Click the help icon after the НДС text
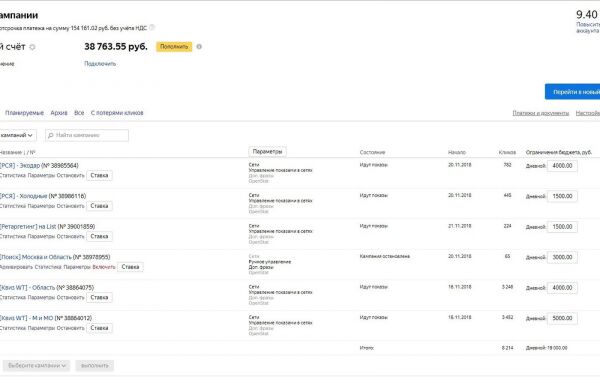The width and height of the screenshot is (600, 377). 152,27
